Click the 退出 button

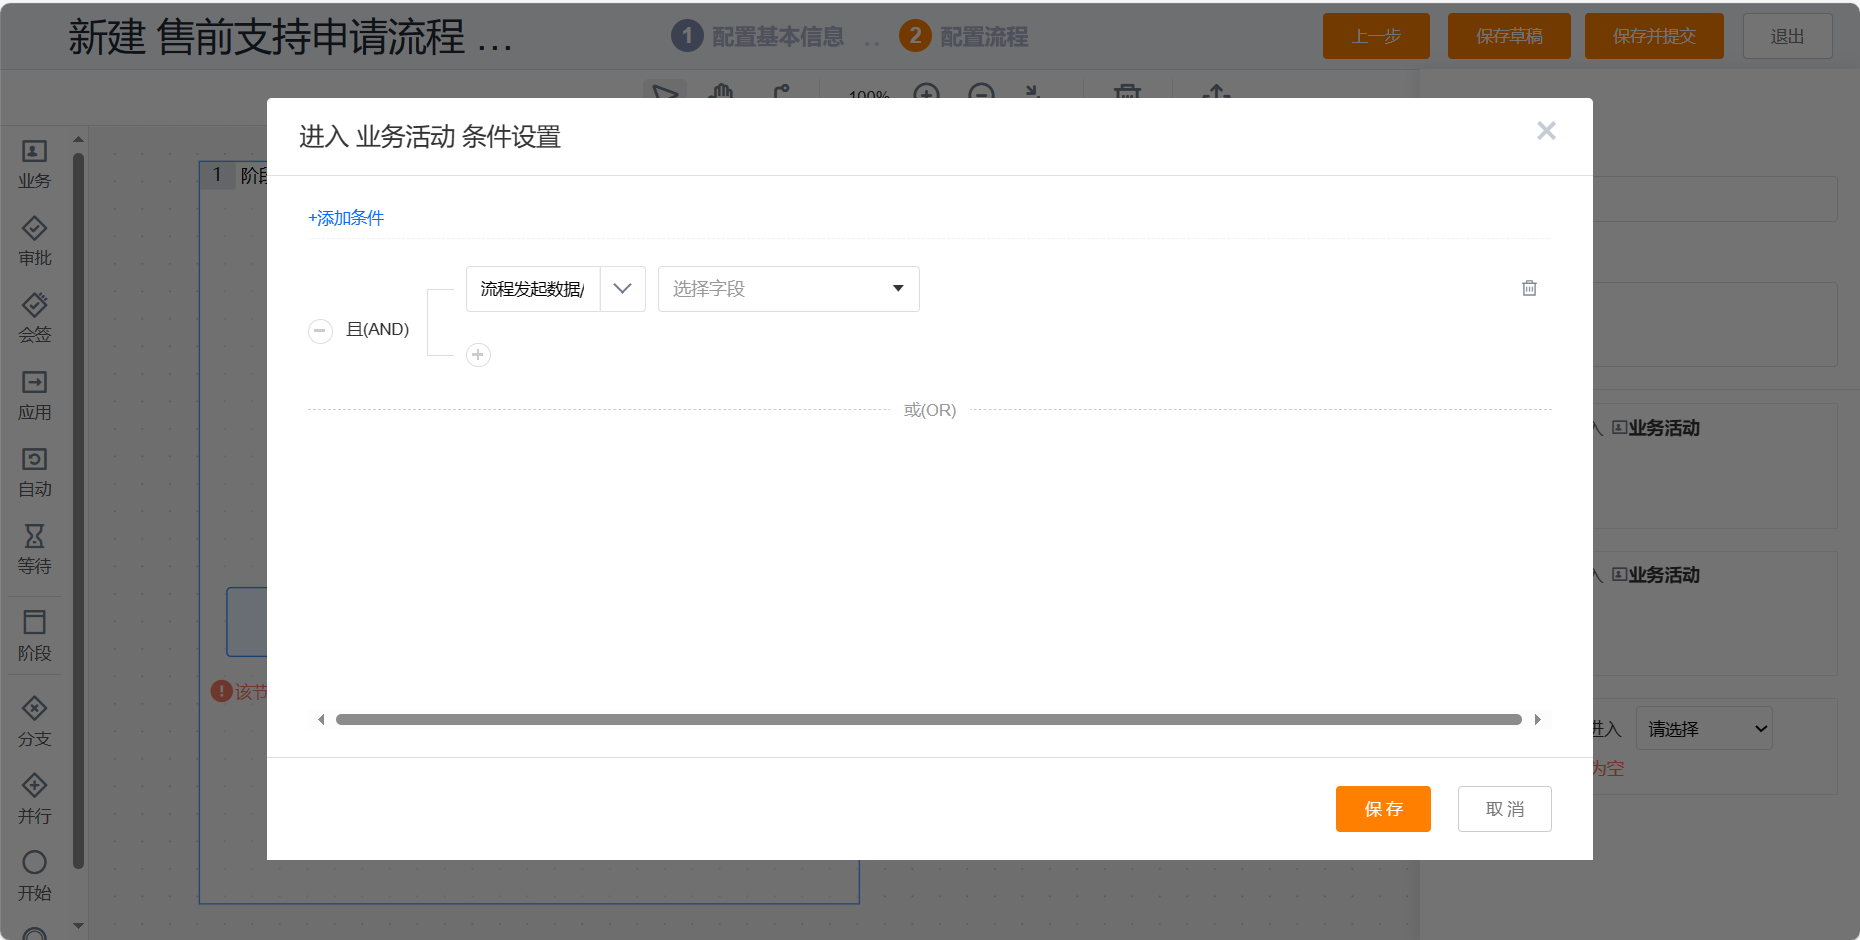coord(1787,36)
